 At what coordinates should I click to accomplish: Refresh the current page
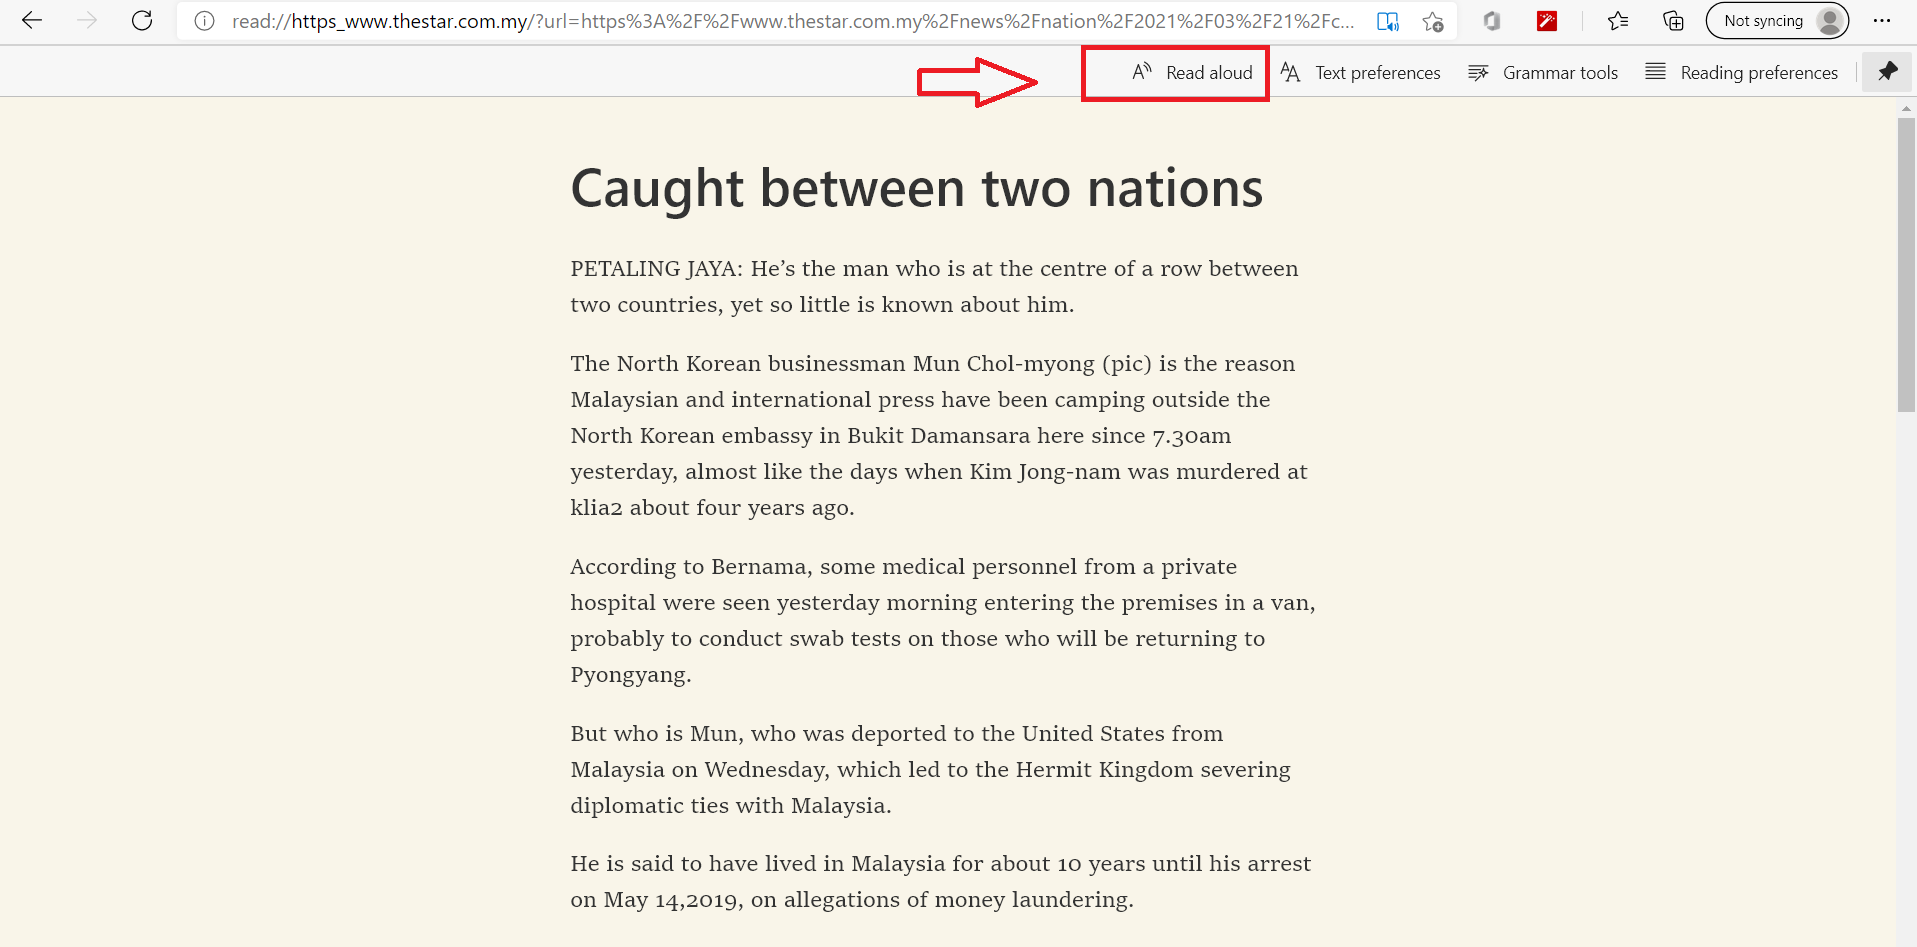click(142, 21)
